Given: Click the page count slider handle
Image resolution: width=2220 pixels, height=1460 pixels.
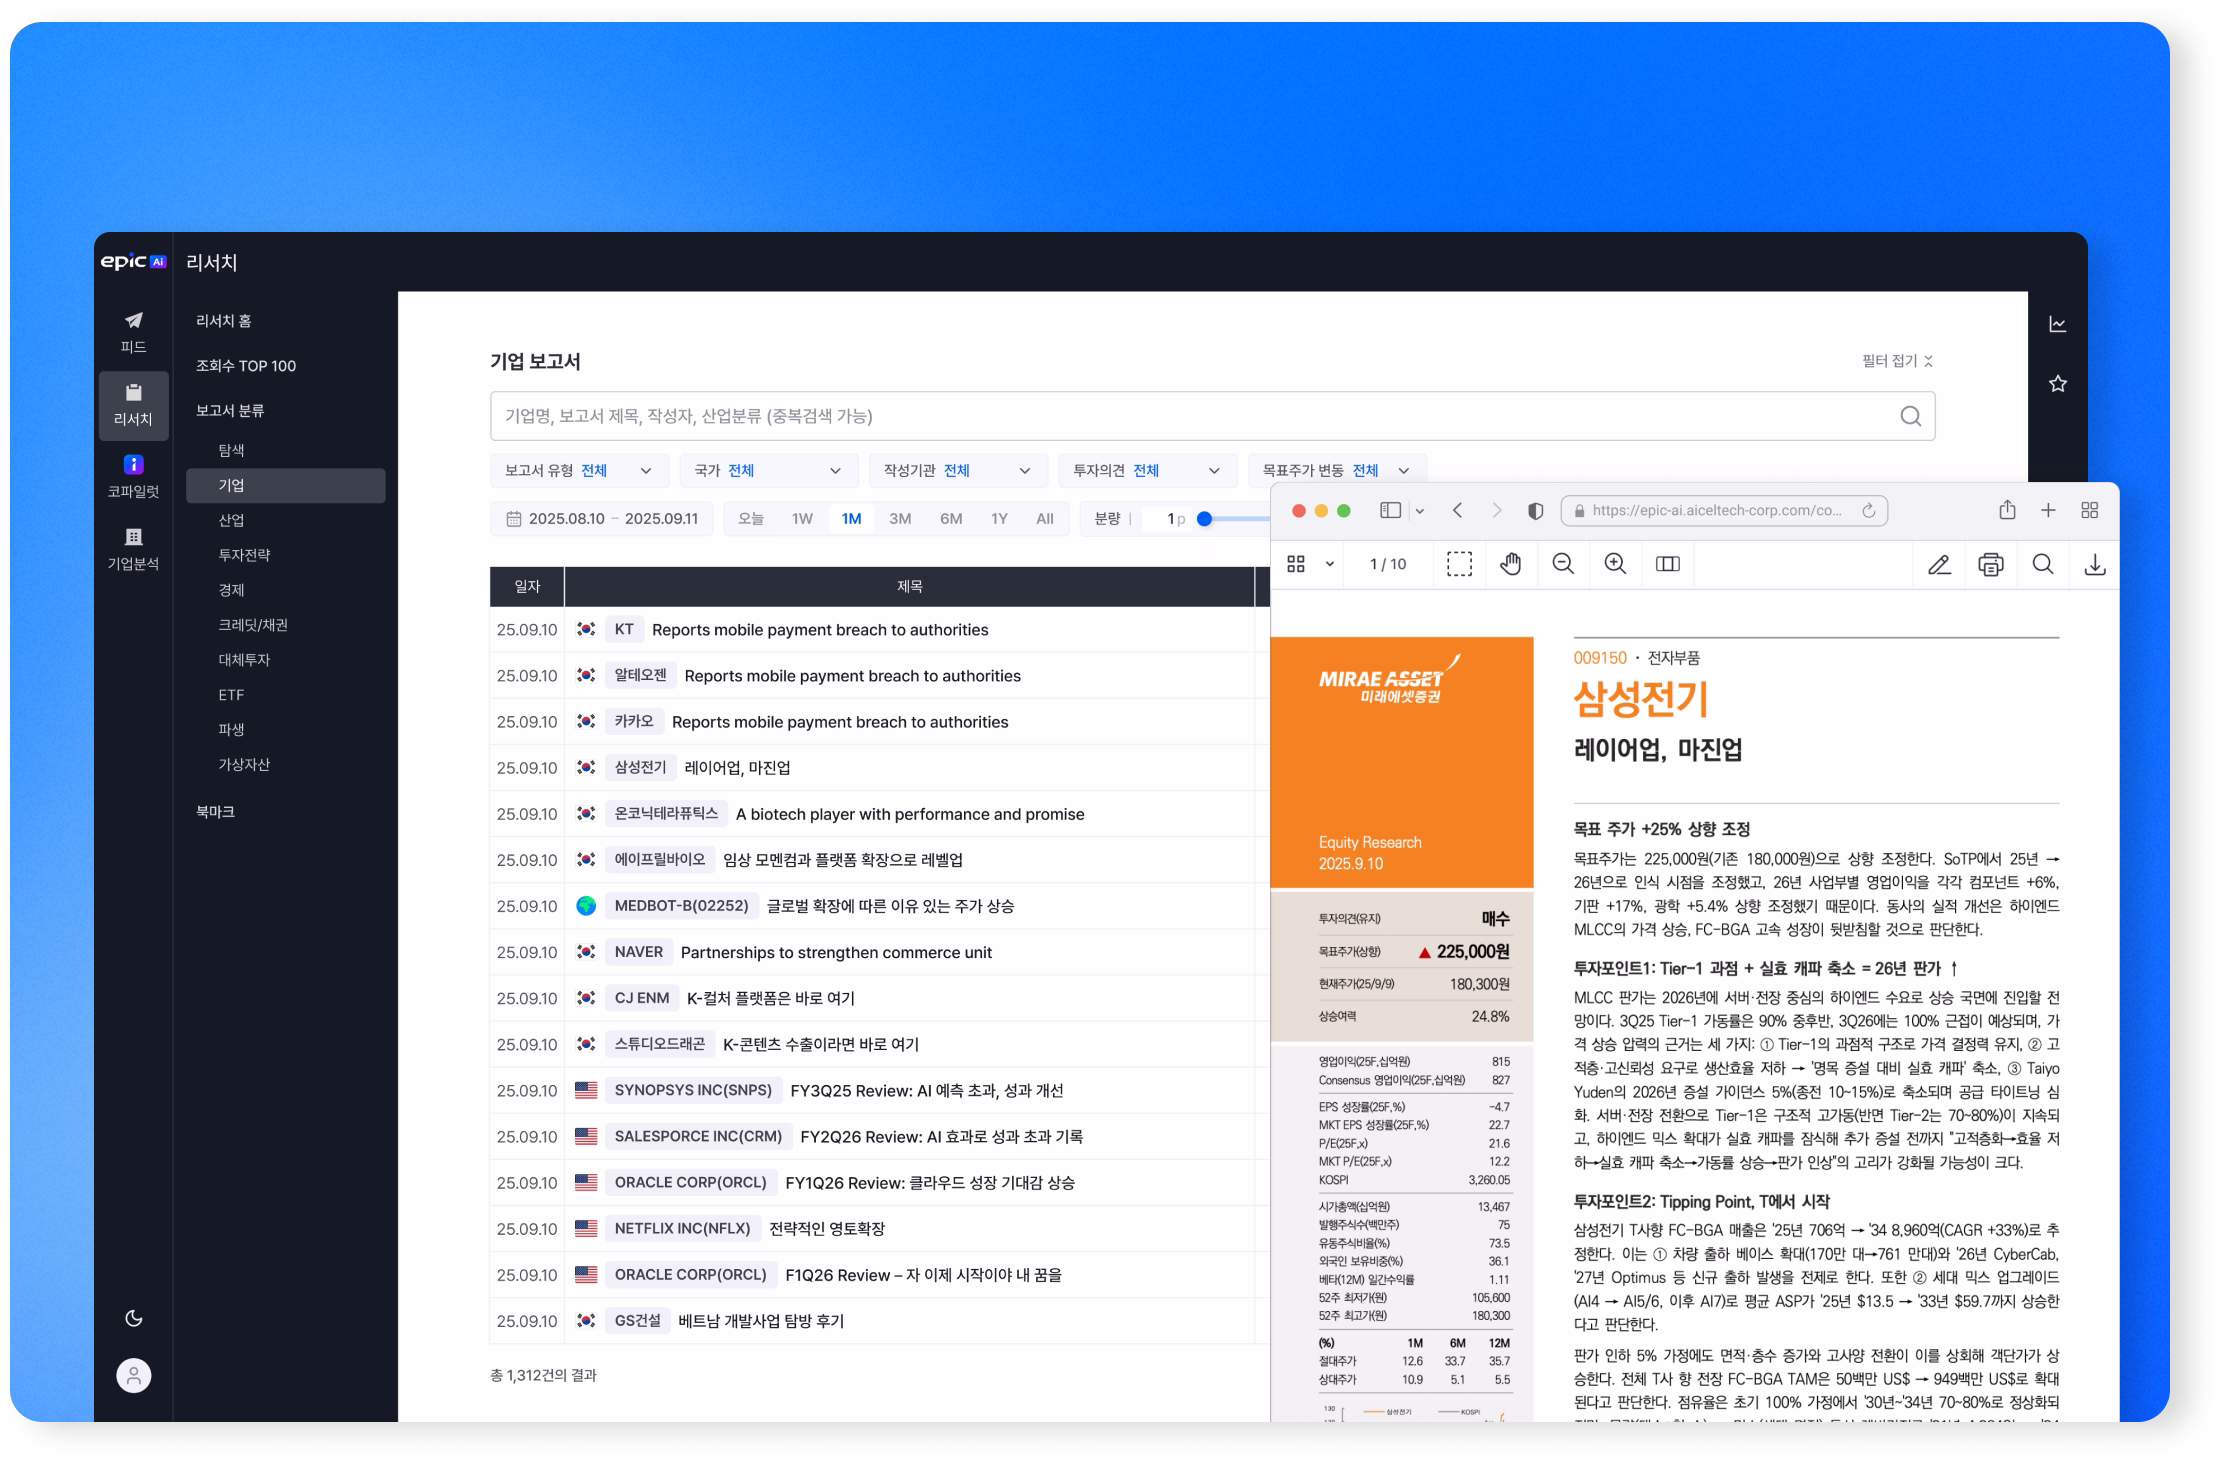Looking at the screenshot, I should [x=1204, y=519].
